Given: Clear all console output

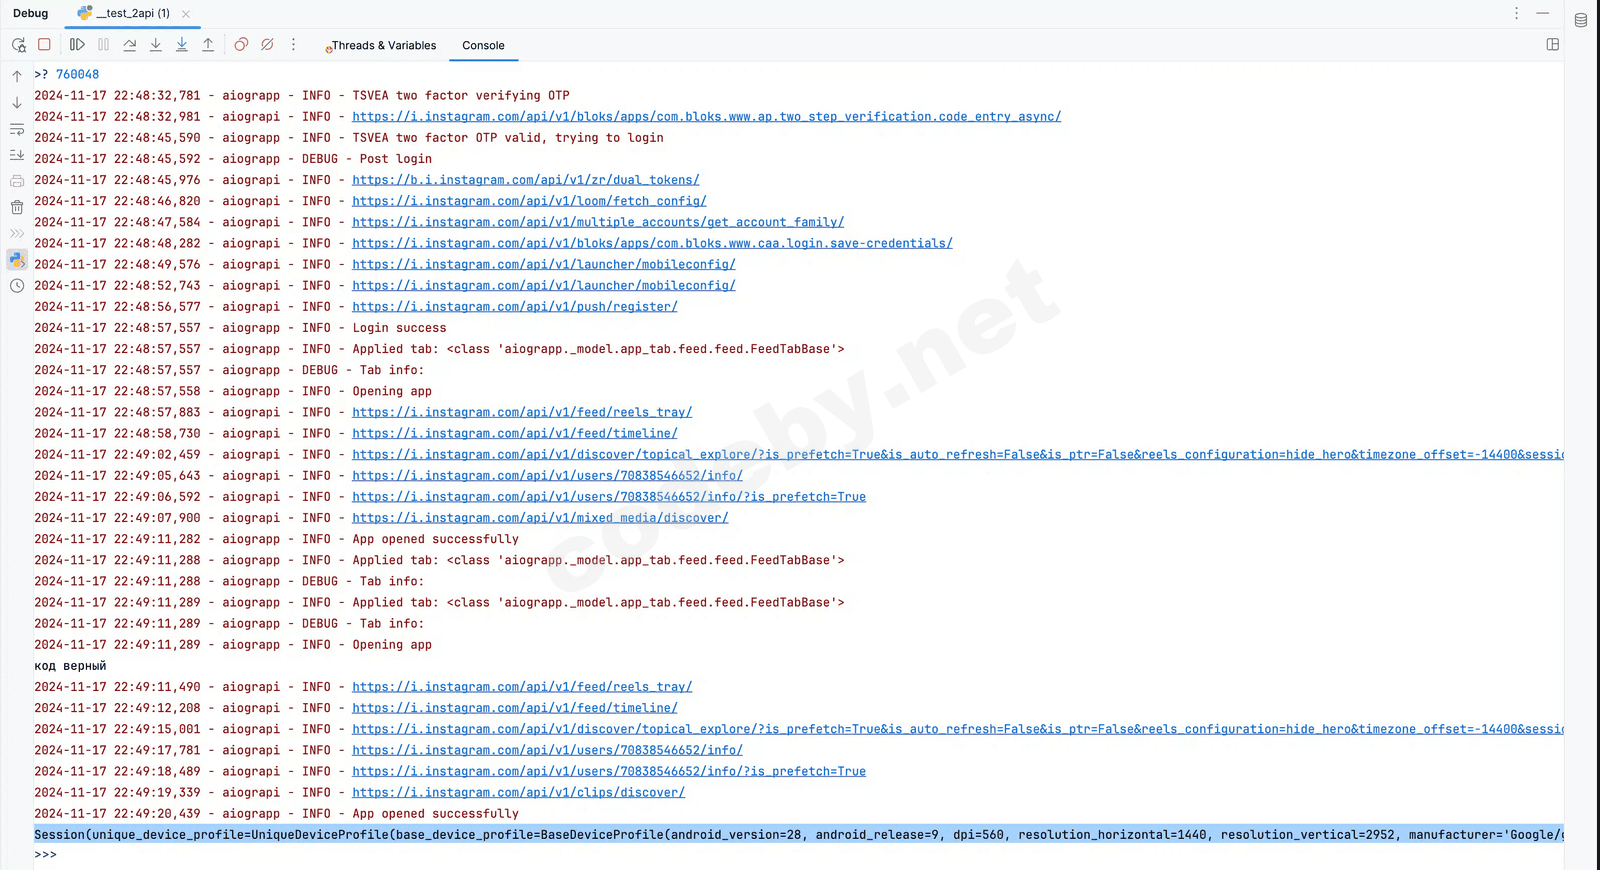Looking at the screenshot, I should (17, 207).
